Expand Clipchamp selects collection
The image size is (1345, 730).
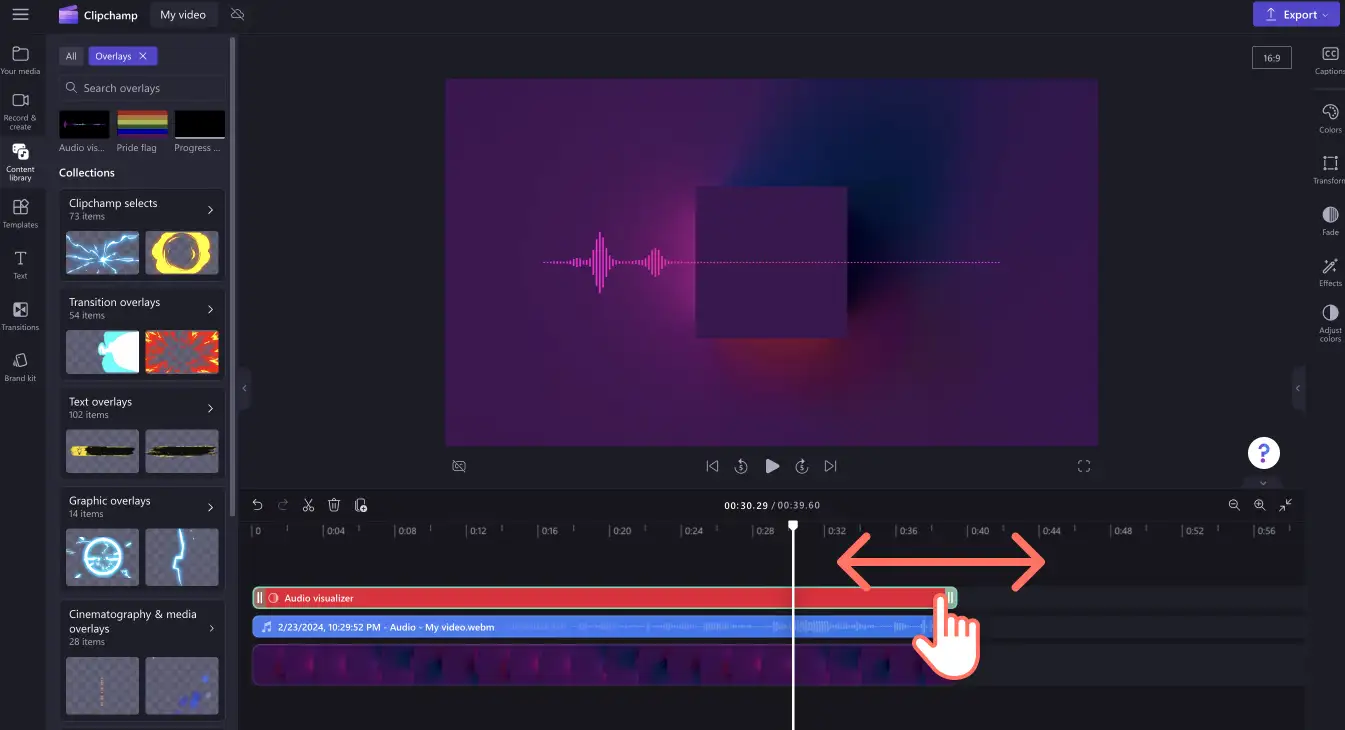coord(210,210)
